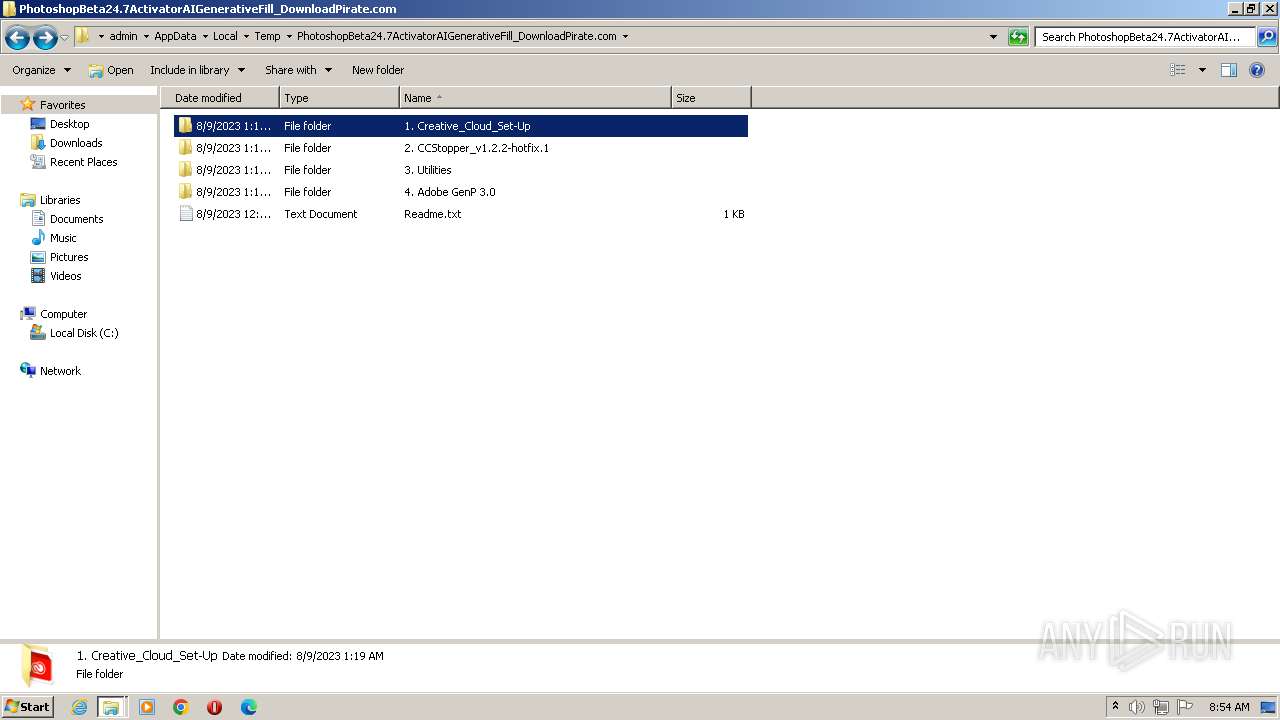The height and width of the screenshot is (720, 1280).
Task: Refresh the folder with the green arrows icon
Action: point(1018,37)
